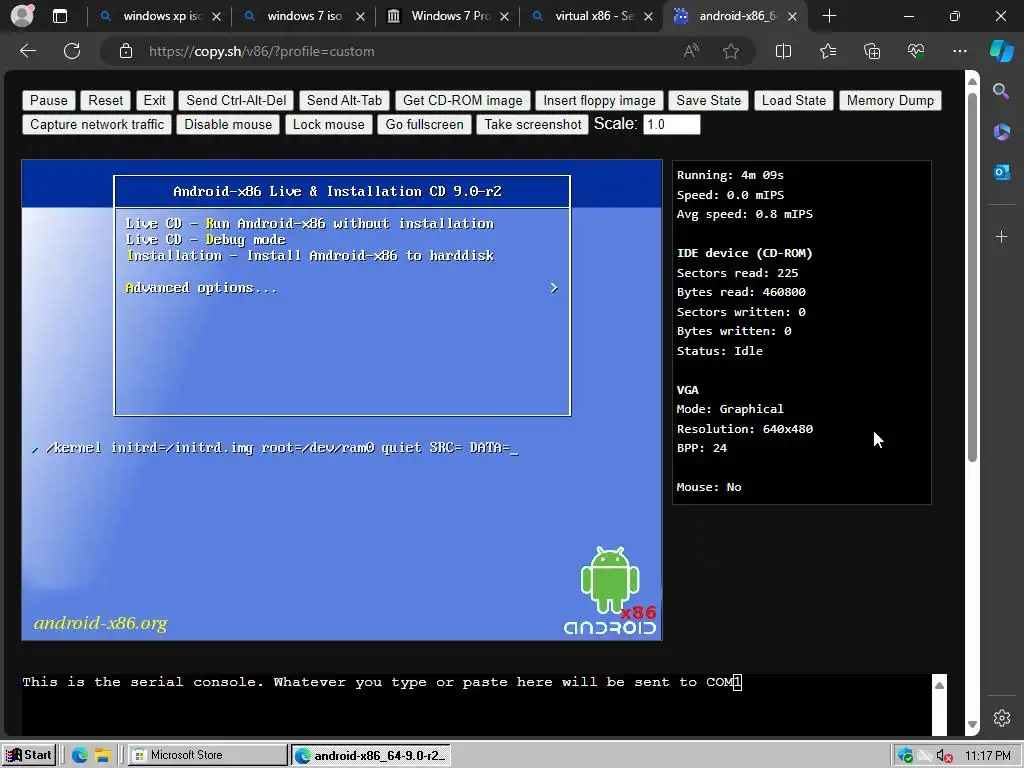Click the taskbar clock showing 11:17 PM
The image size is (1024, 768).
988,756
